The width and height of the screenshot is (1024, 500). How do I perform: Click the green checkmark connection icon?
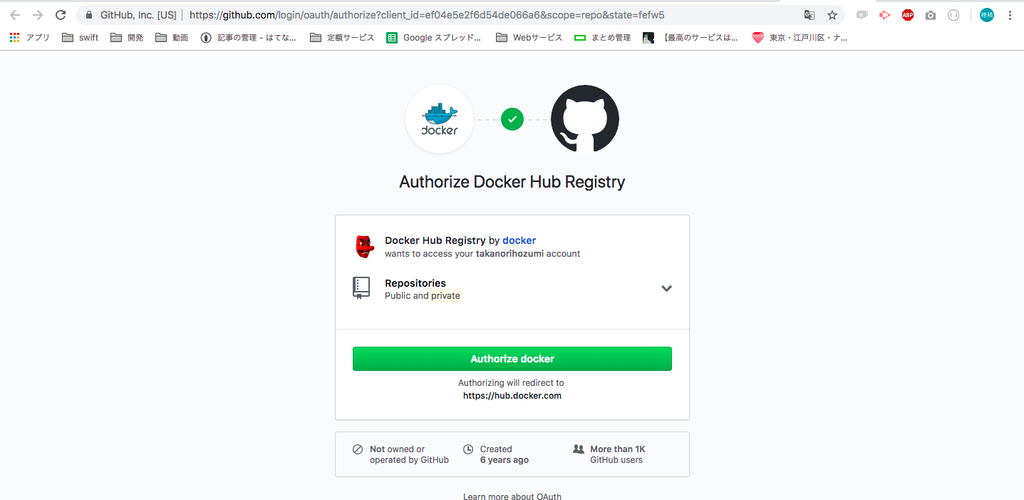[x=512, y=119]
